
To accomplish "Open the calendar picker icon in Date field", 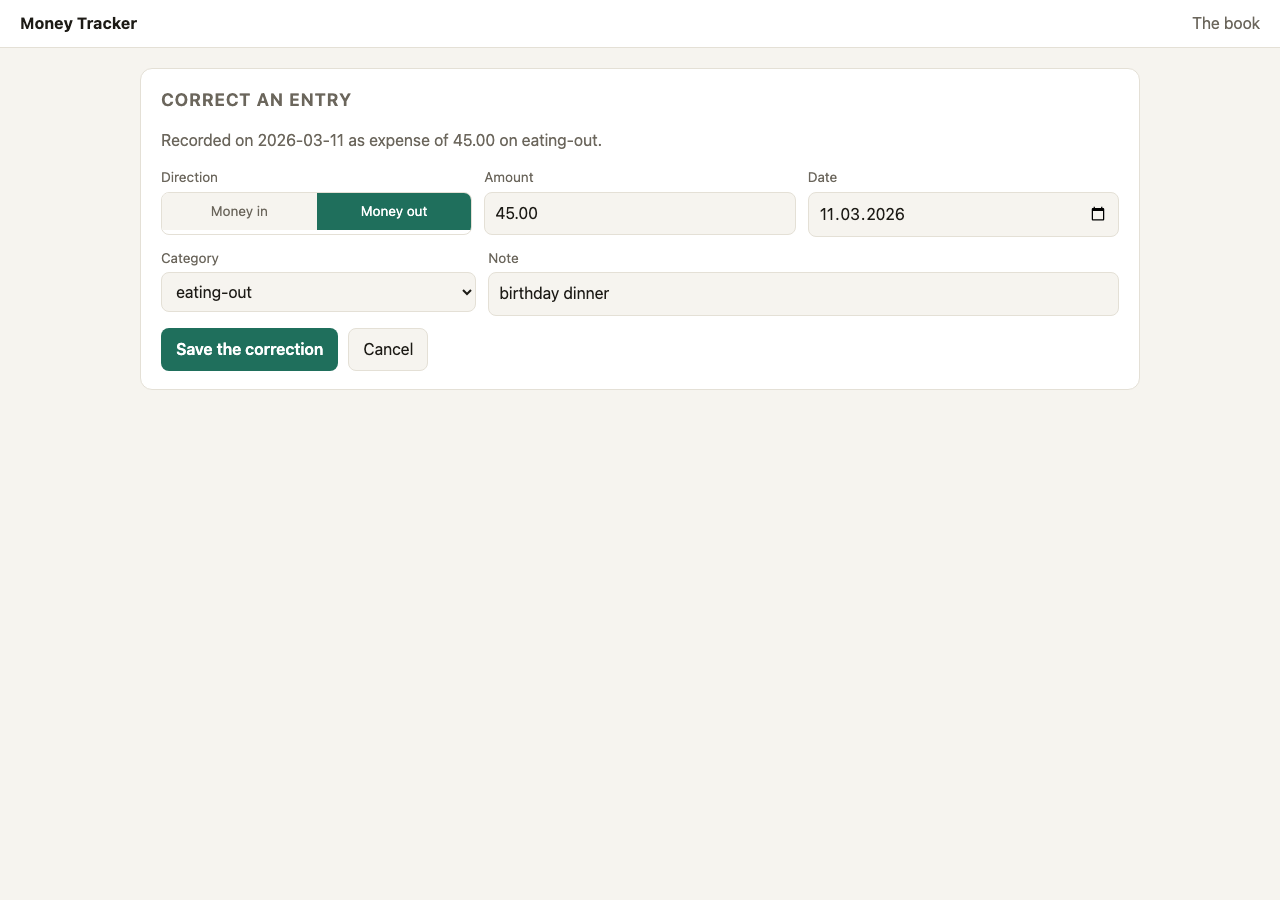I will pyautogui.click(x=1098, y=214).
